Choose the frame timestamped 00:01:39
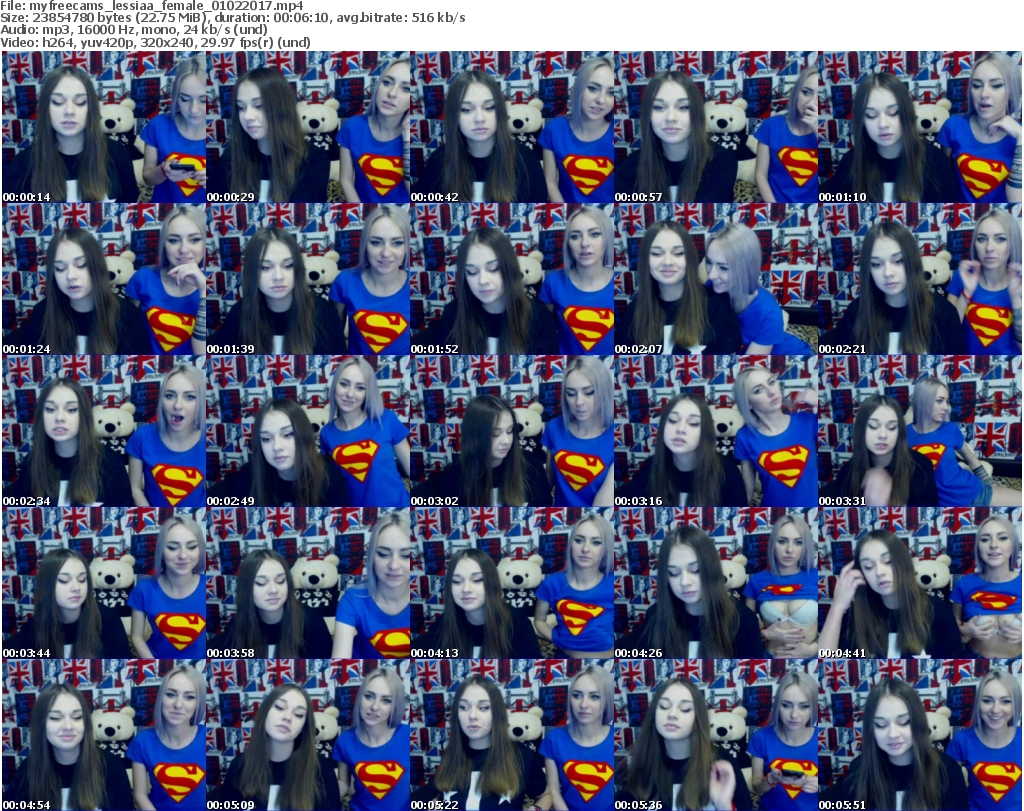 pyautogui.click(x=308, y=279)
